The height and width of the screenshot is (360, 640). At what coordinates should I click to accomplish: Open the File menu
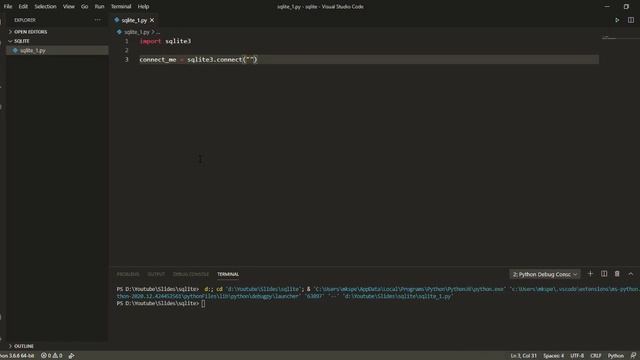8,7
